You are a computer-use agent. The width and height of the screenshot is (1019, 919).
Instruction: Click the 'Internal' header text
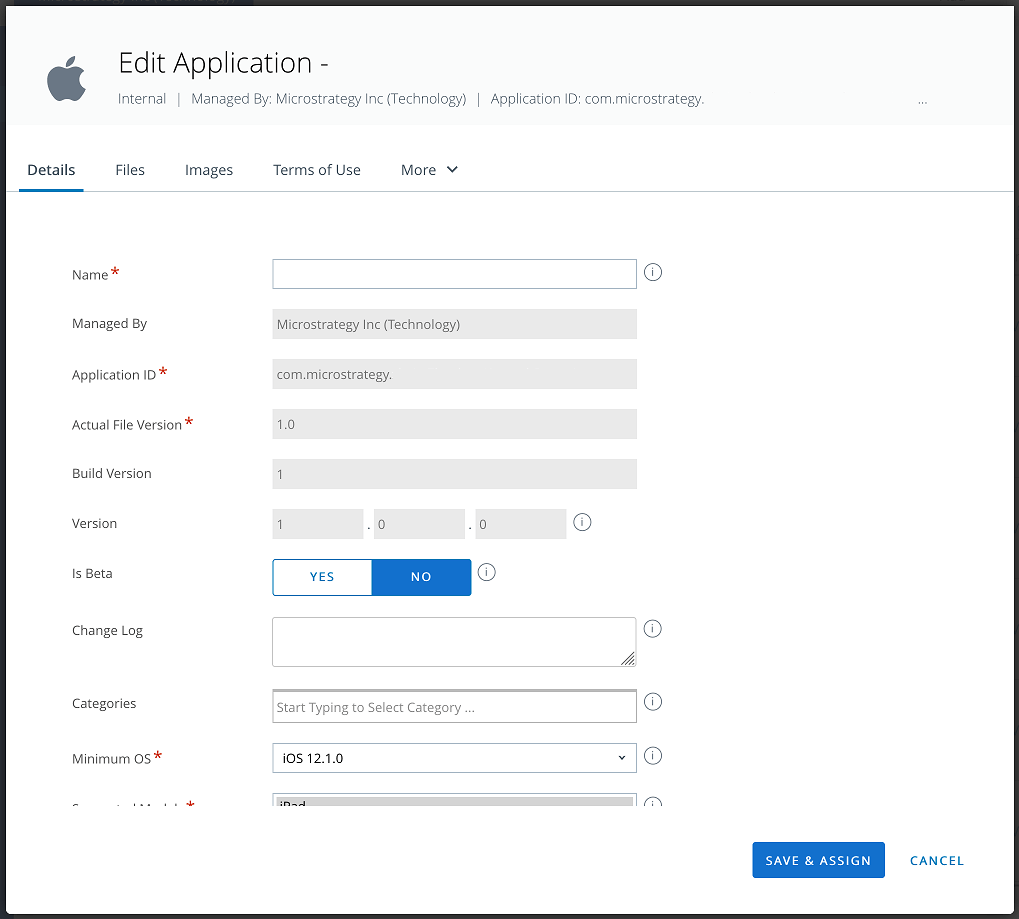pos(142,99)
